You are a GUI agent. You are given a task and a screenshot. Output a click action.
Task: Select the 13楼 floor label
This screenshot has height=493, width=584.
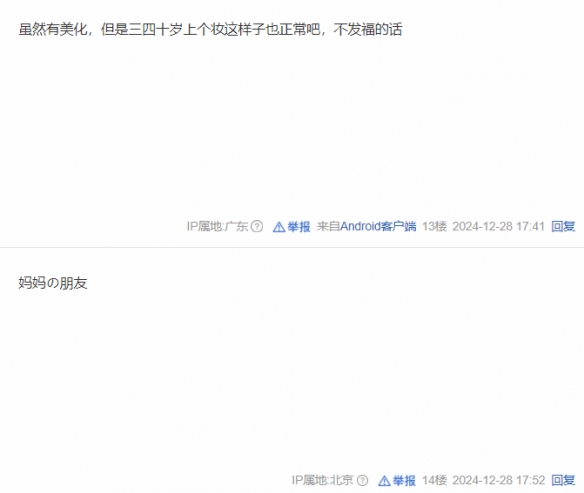434,226
